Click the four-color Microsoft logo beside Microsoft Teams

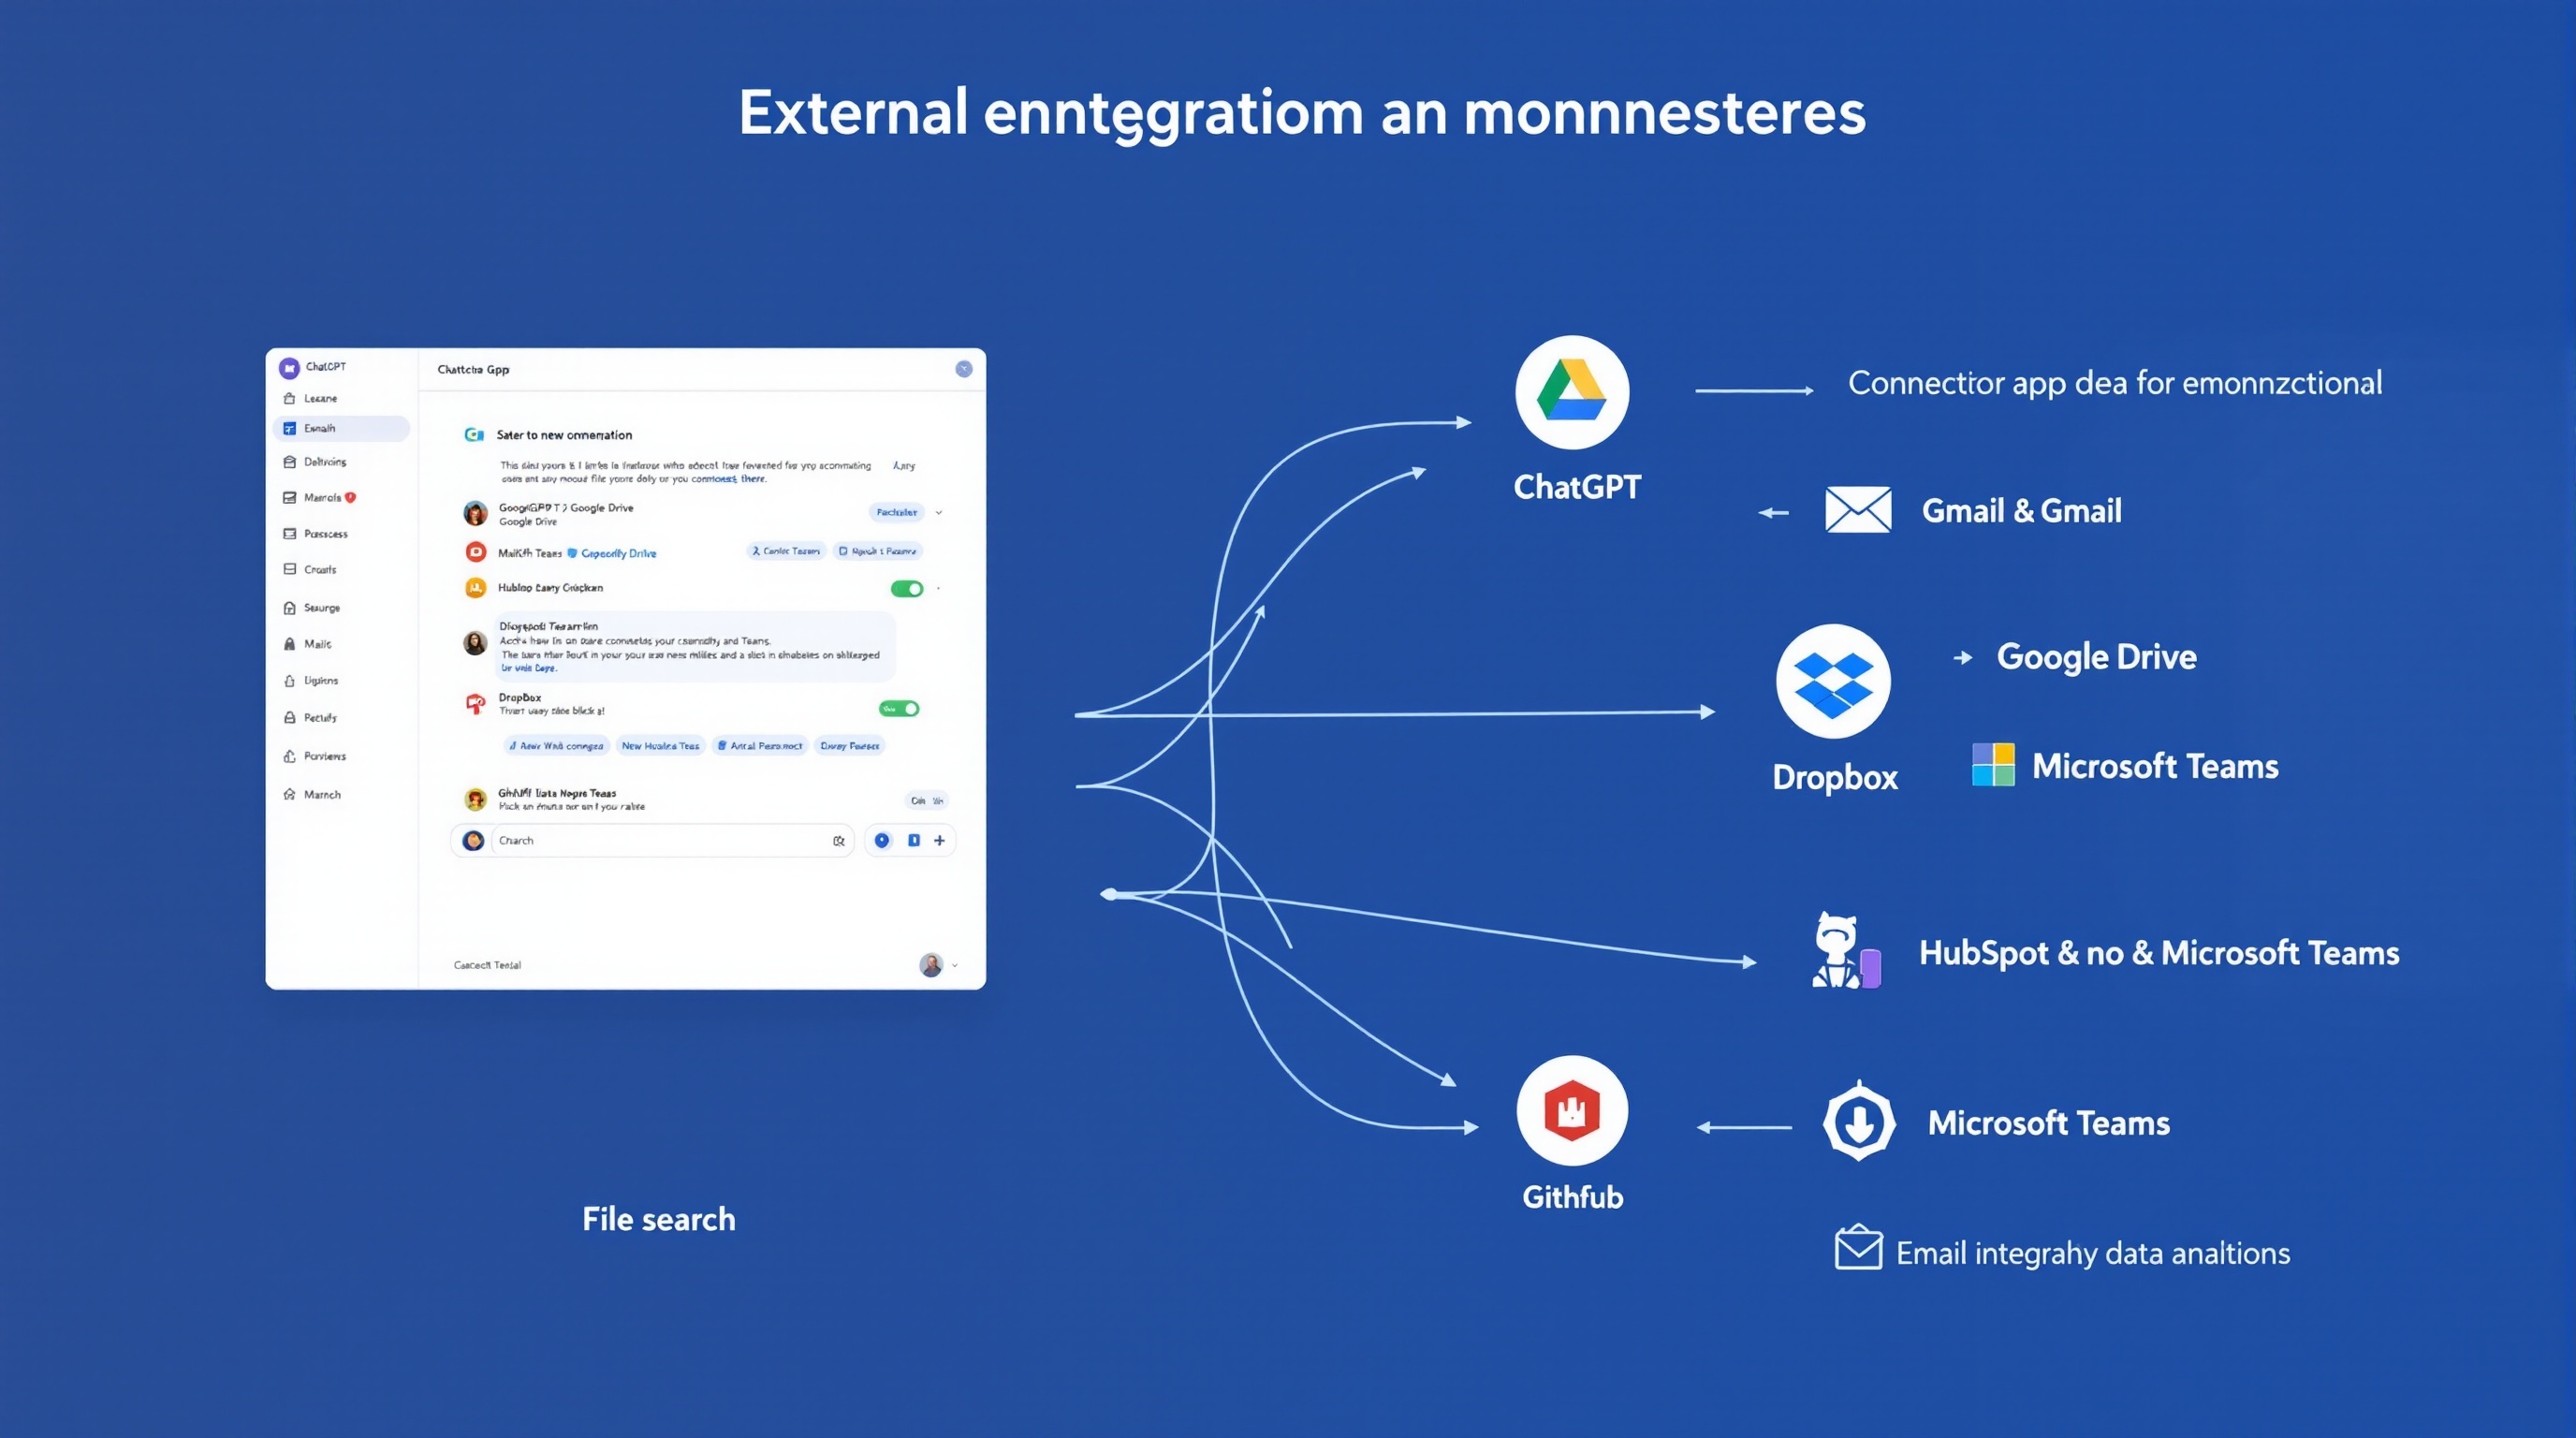click(1993, 765)
